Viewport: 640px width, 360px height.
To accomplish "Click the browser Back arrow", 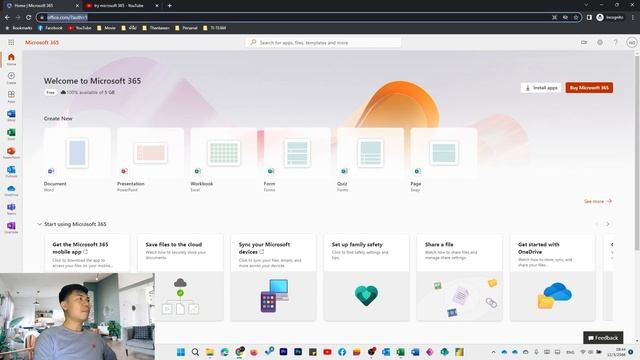I will point(7,17).
